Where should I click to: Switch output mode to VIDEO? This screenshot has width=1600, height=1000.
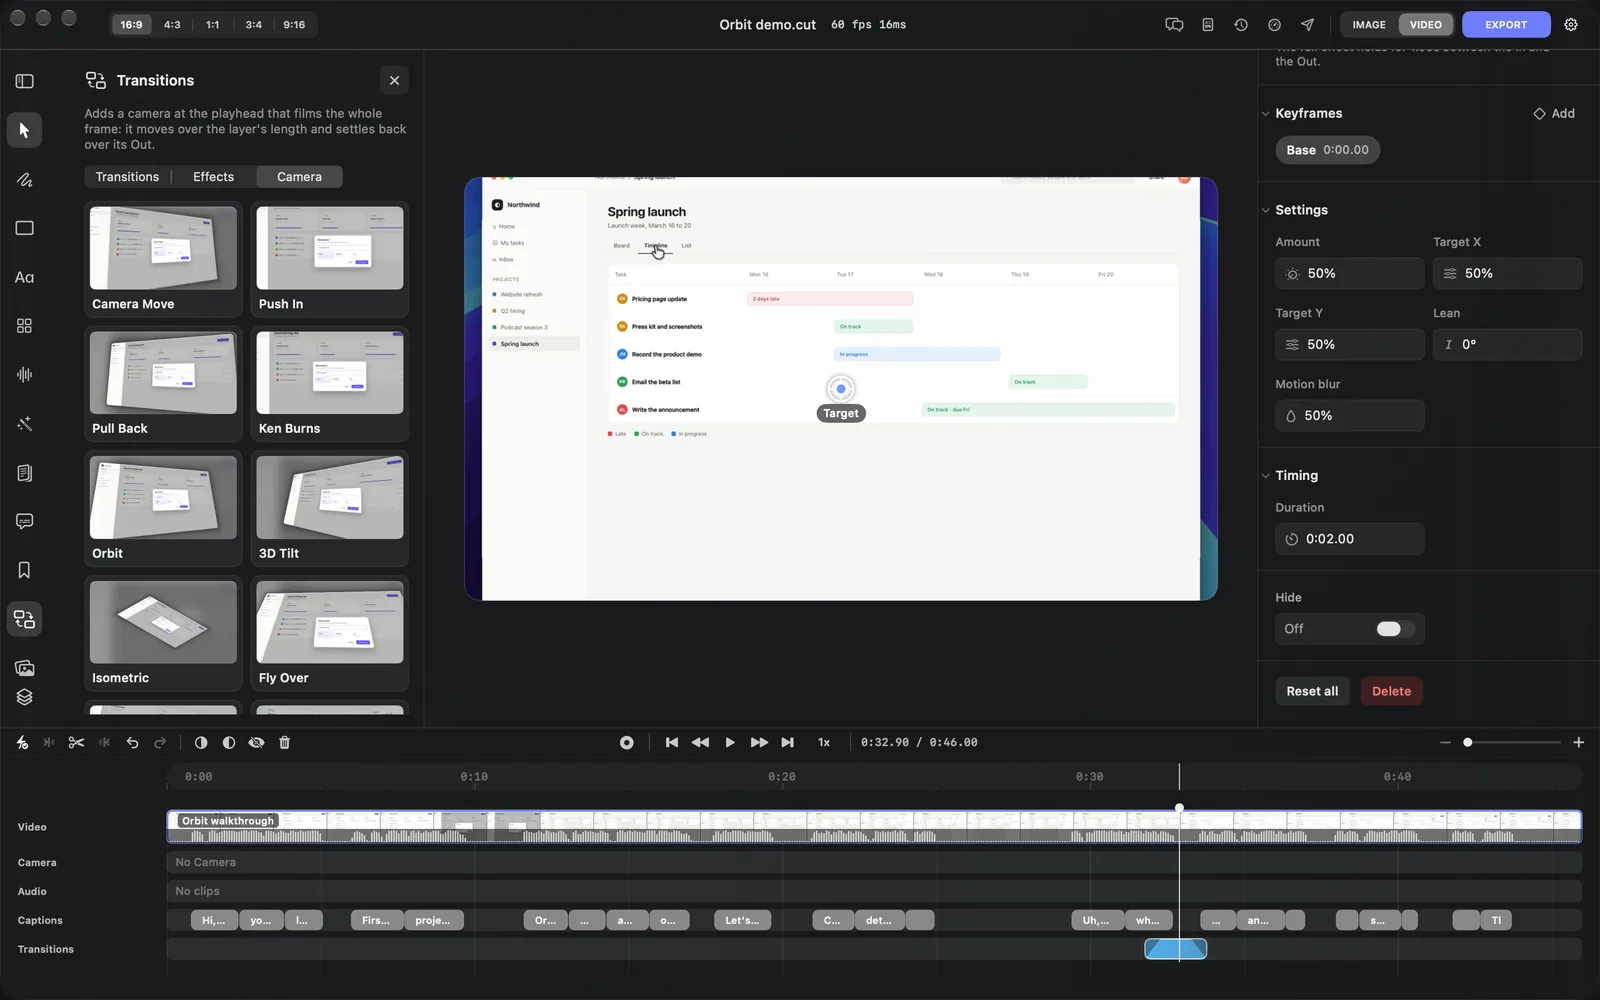tap(1426, 25)
